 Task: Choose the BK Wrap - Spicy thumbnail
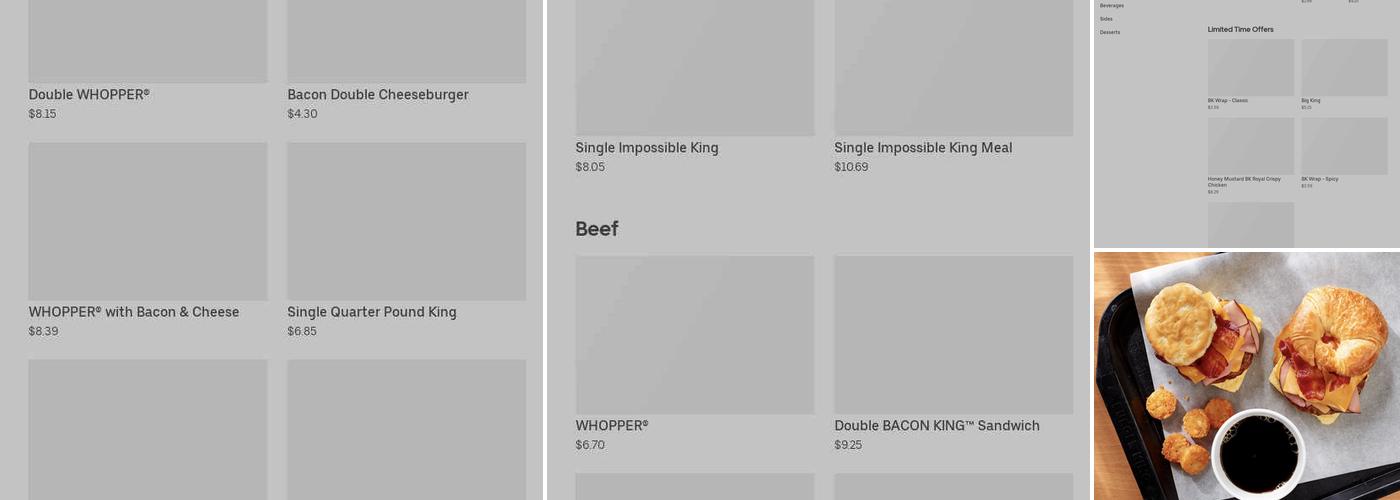[1344, 146]
